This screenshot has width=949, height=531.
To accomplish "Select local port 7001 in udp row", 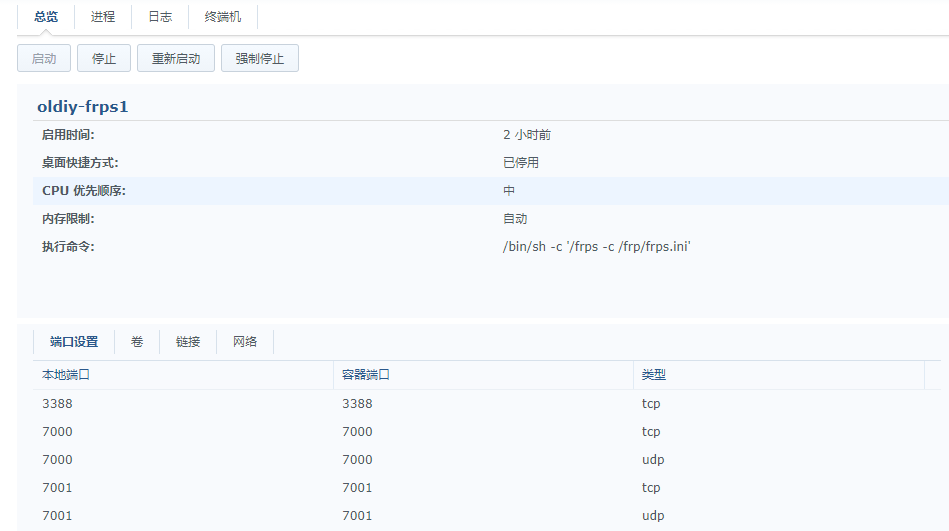I will pos(57,516).
